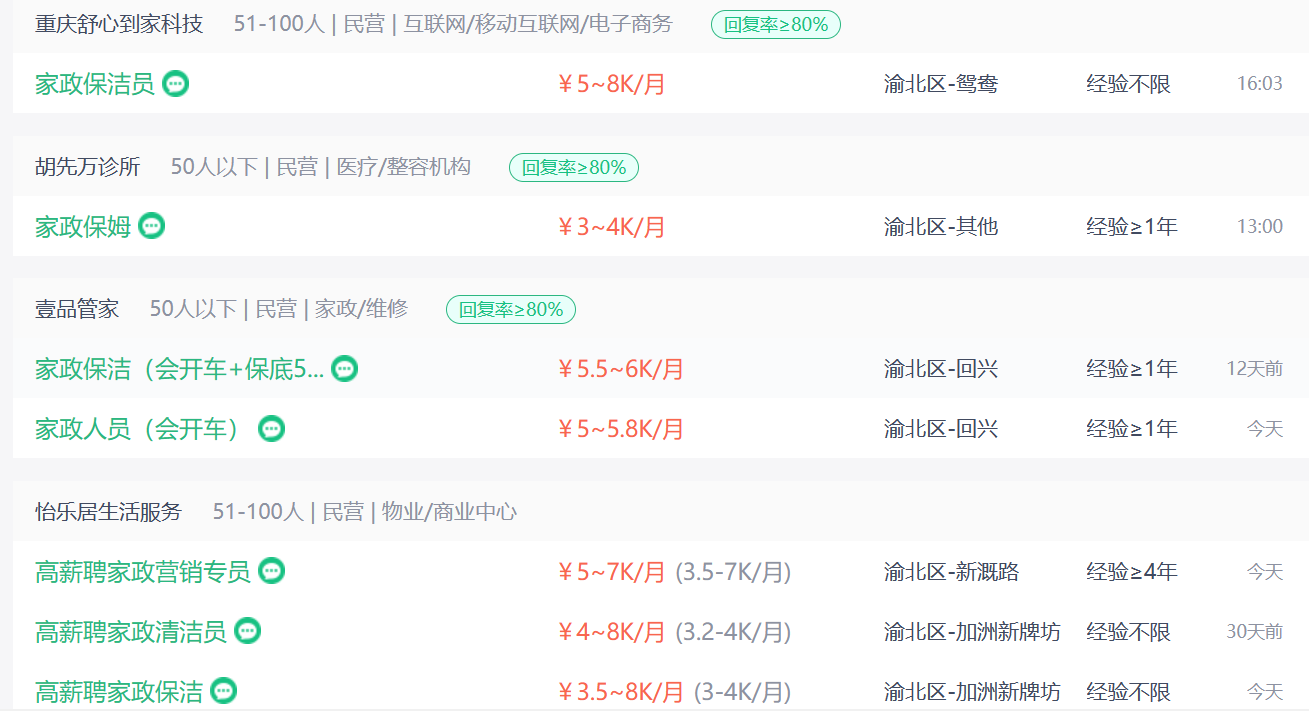Image resolution: width=1309 pixels, height=711 pixels.
Task: Visit 怡乐居生活服务 company profile
Action: click(109, 512)
